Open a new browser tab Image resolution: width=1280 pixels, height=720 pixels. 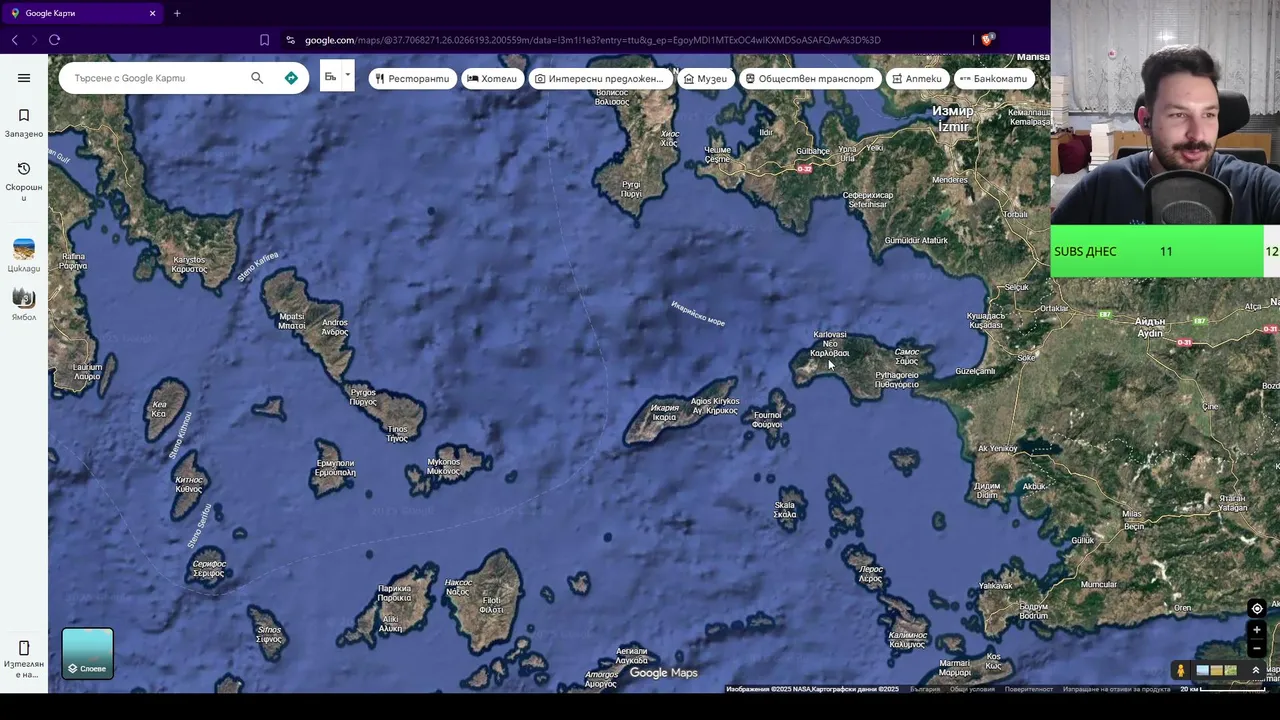pyautogui.click(x=177, y=13)
